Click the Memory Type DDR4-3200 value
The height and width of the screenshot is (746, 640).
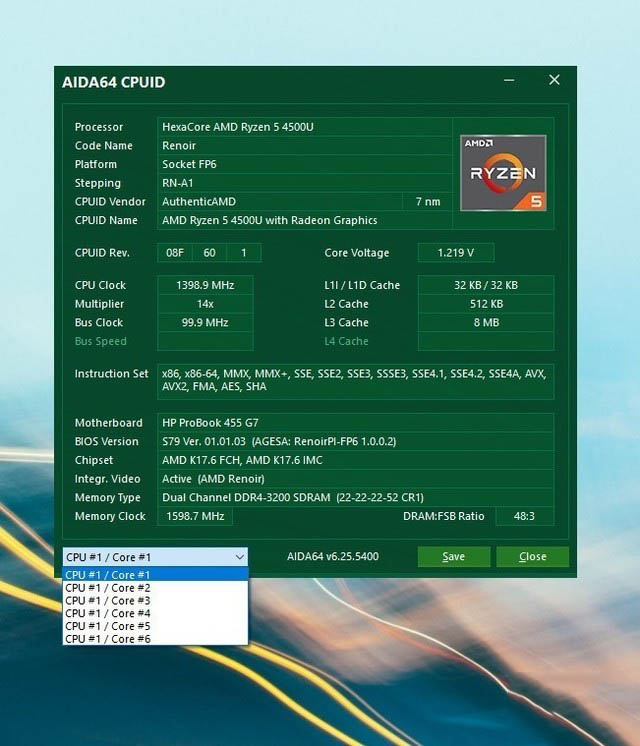(355, 497)
